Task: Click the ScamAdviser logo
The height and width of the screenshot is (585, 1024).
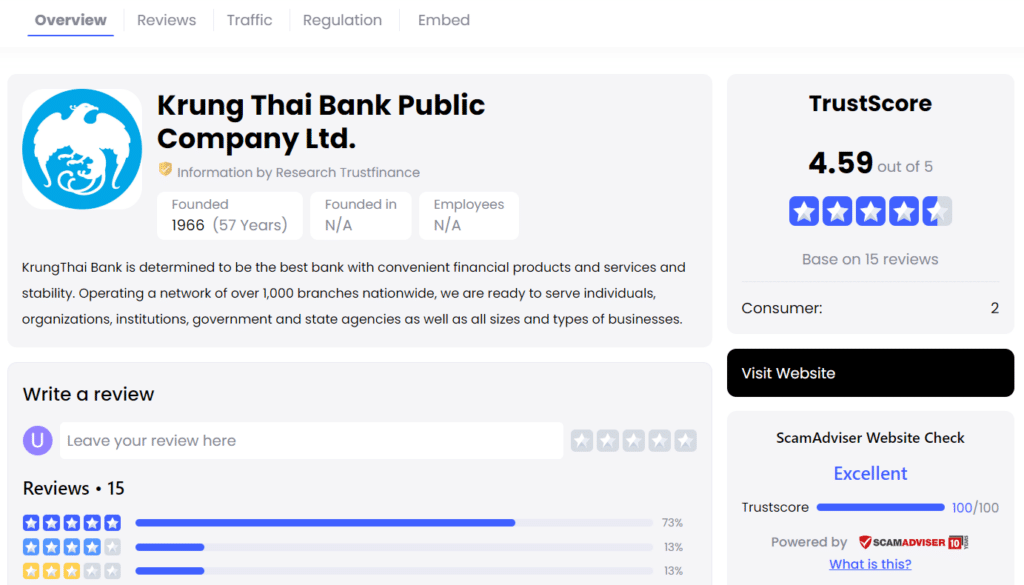Action: 913,541
